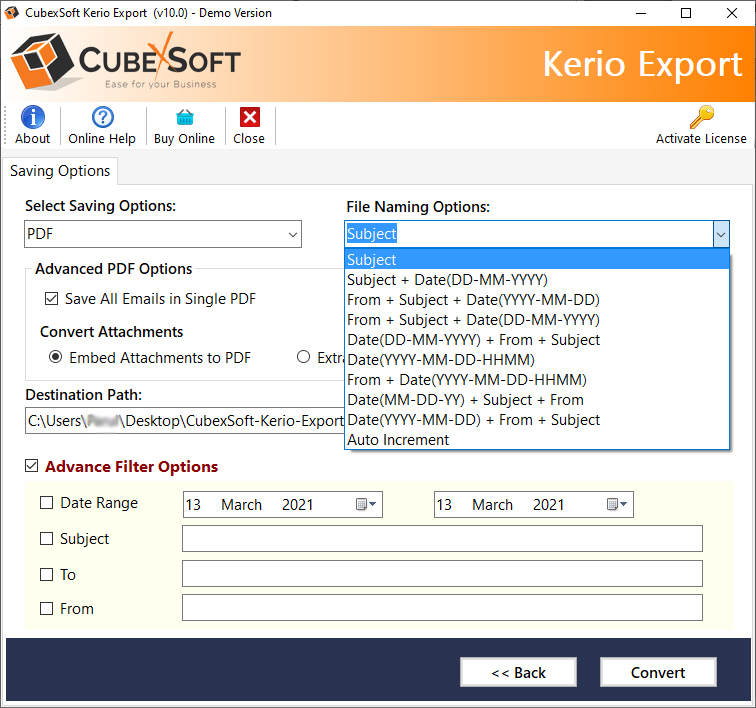Click the Activate License key icon
The image size is (756, 708).
[x=702, y=117]
